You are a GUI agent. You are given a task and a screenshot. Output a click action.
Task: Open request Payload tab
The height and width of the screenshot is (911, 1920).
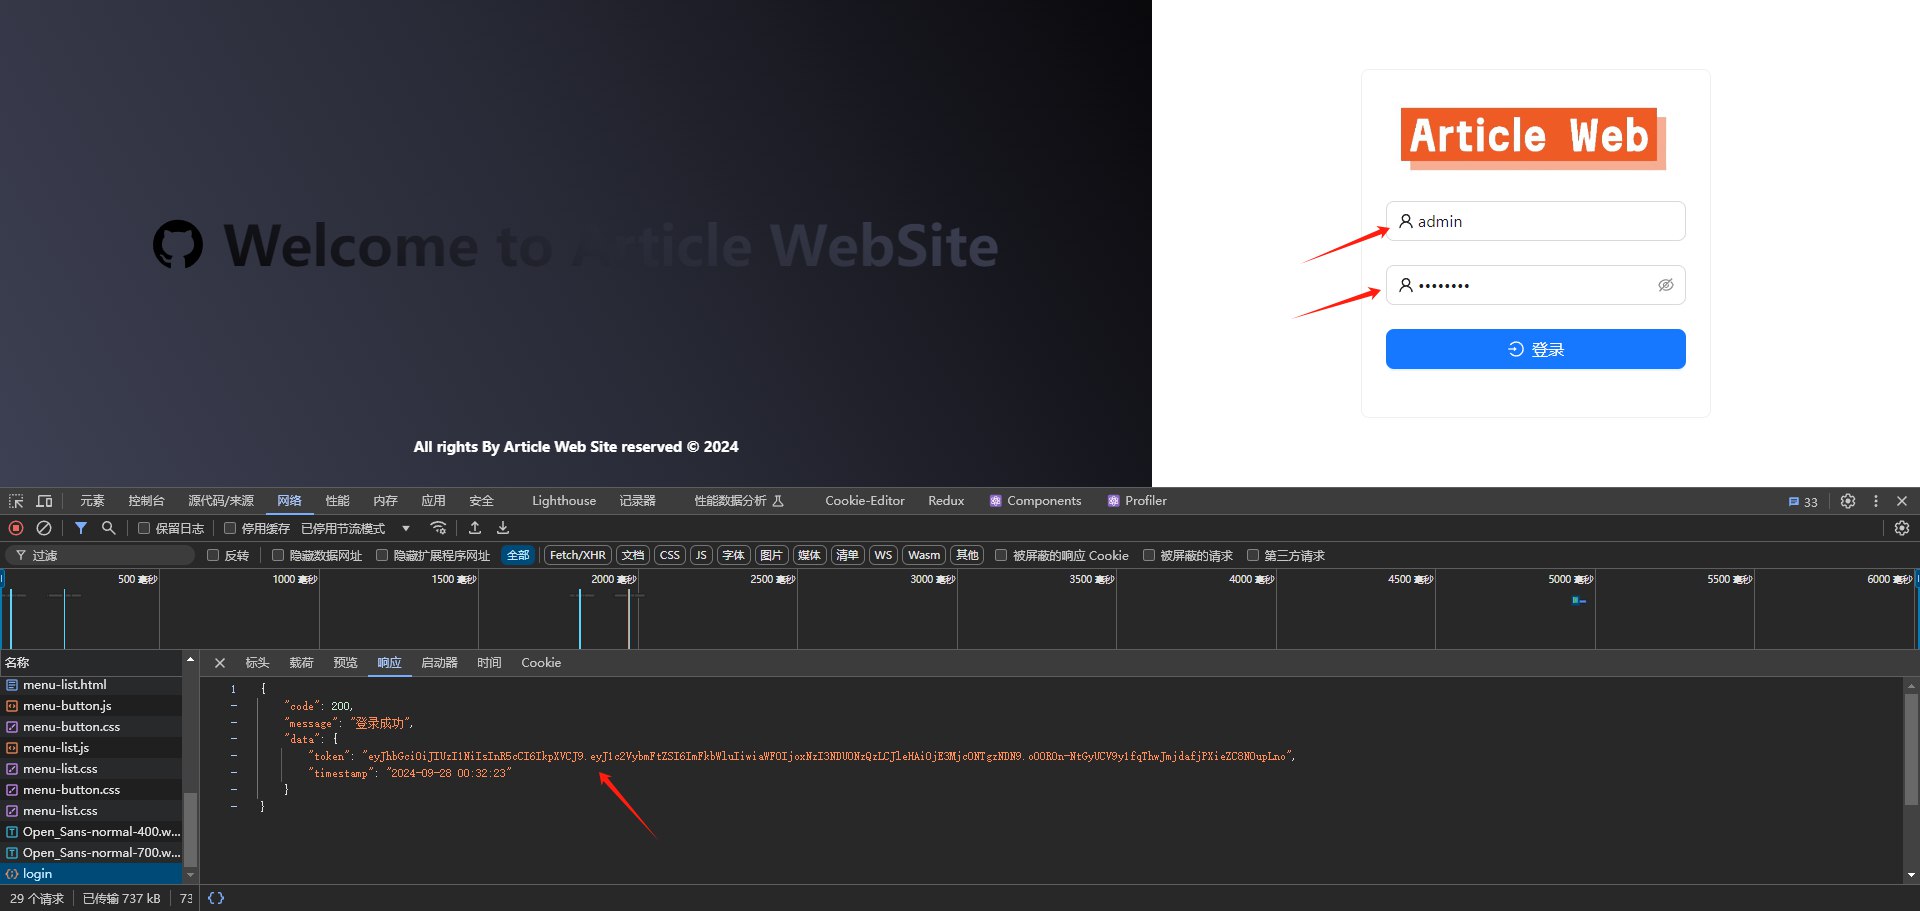[x=301, y=663]
